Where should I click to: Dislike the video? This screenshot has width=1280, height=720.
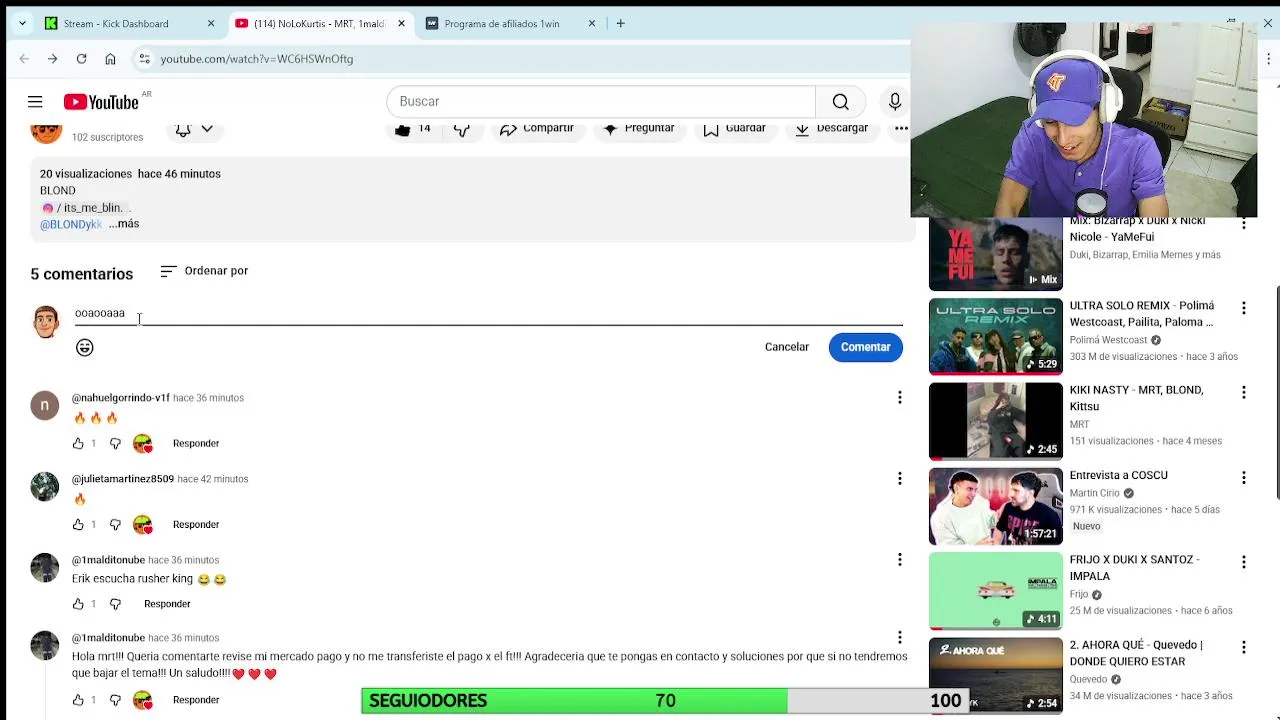[x=462, y=129]
